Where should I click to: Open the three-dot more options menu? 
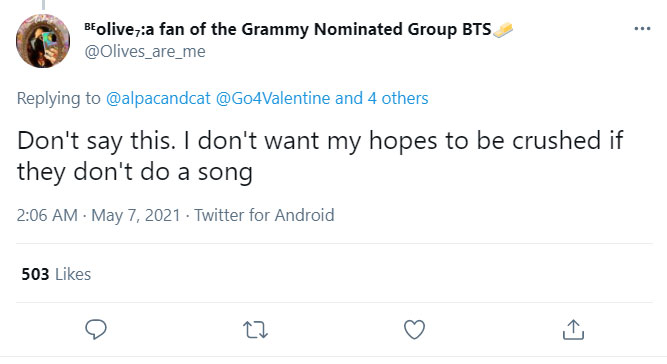pos(642,28)
